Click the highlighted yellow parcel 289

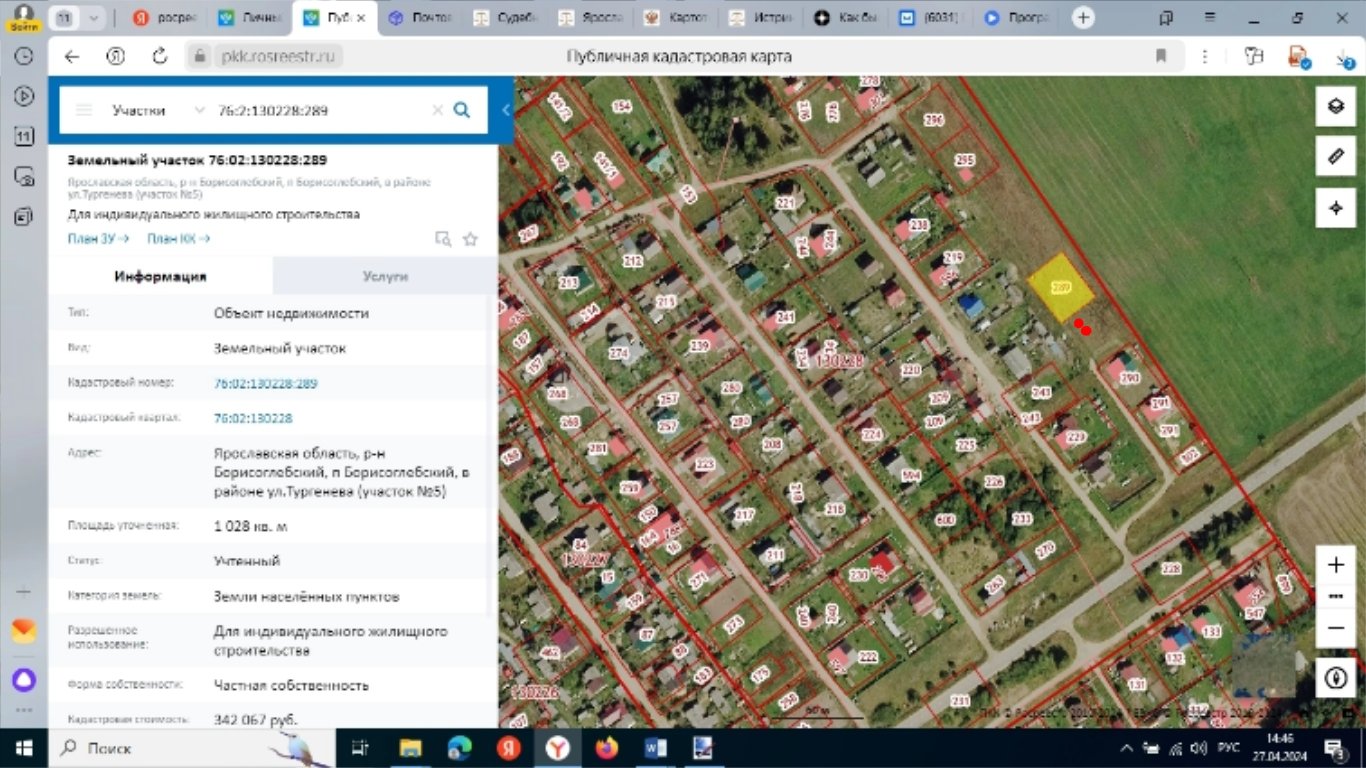coord(1061,288)
